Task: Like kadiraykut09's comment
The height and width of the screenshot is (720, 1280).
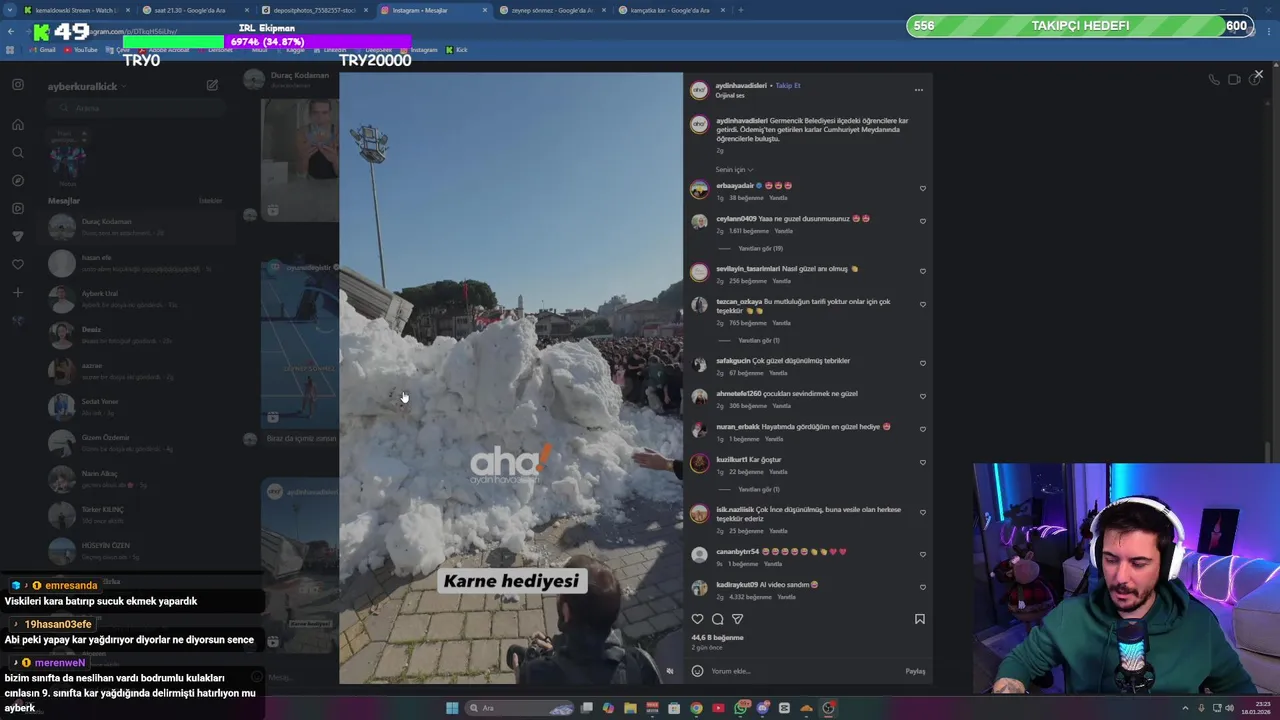Action: [x=922, y=587]
